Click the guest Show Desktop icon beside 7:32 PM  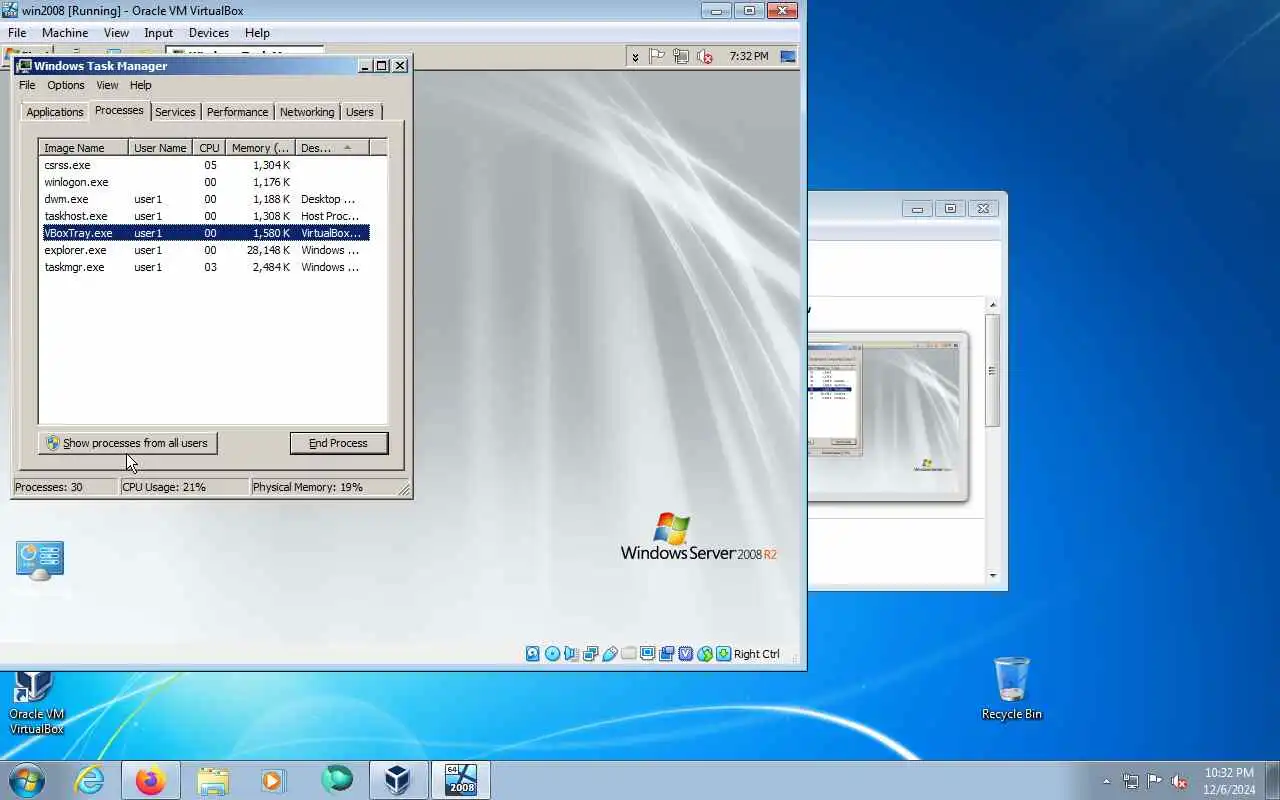[789, 57]
